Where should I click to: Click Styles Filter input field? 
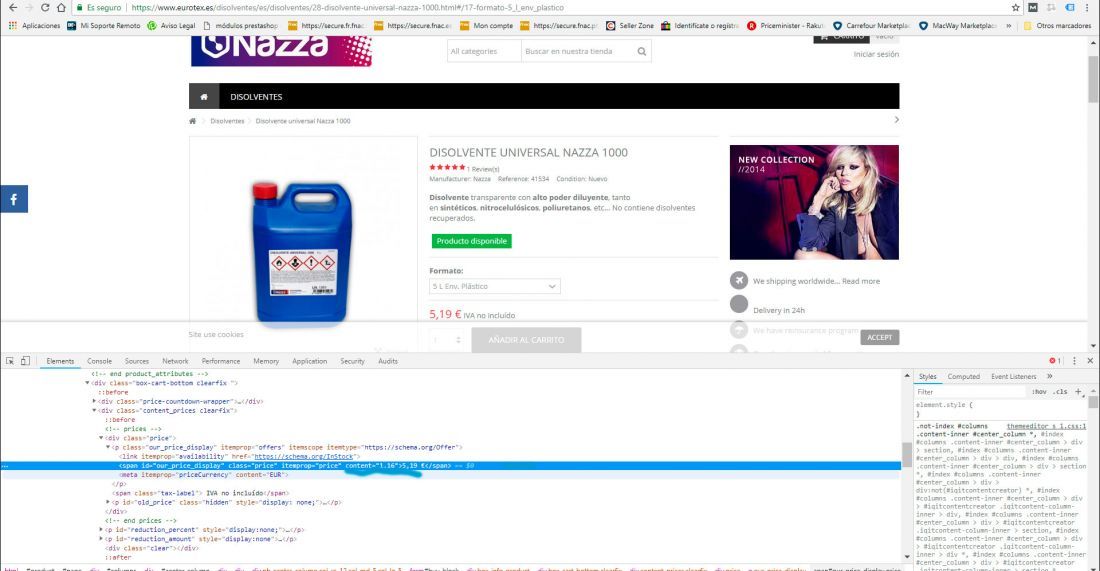[x=971, y=392]
